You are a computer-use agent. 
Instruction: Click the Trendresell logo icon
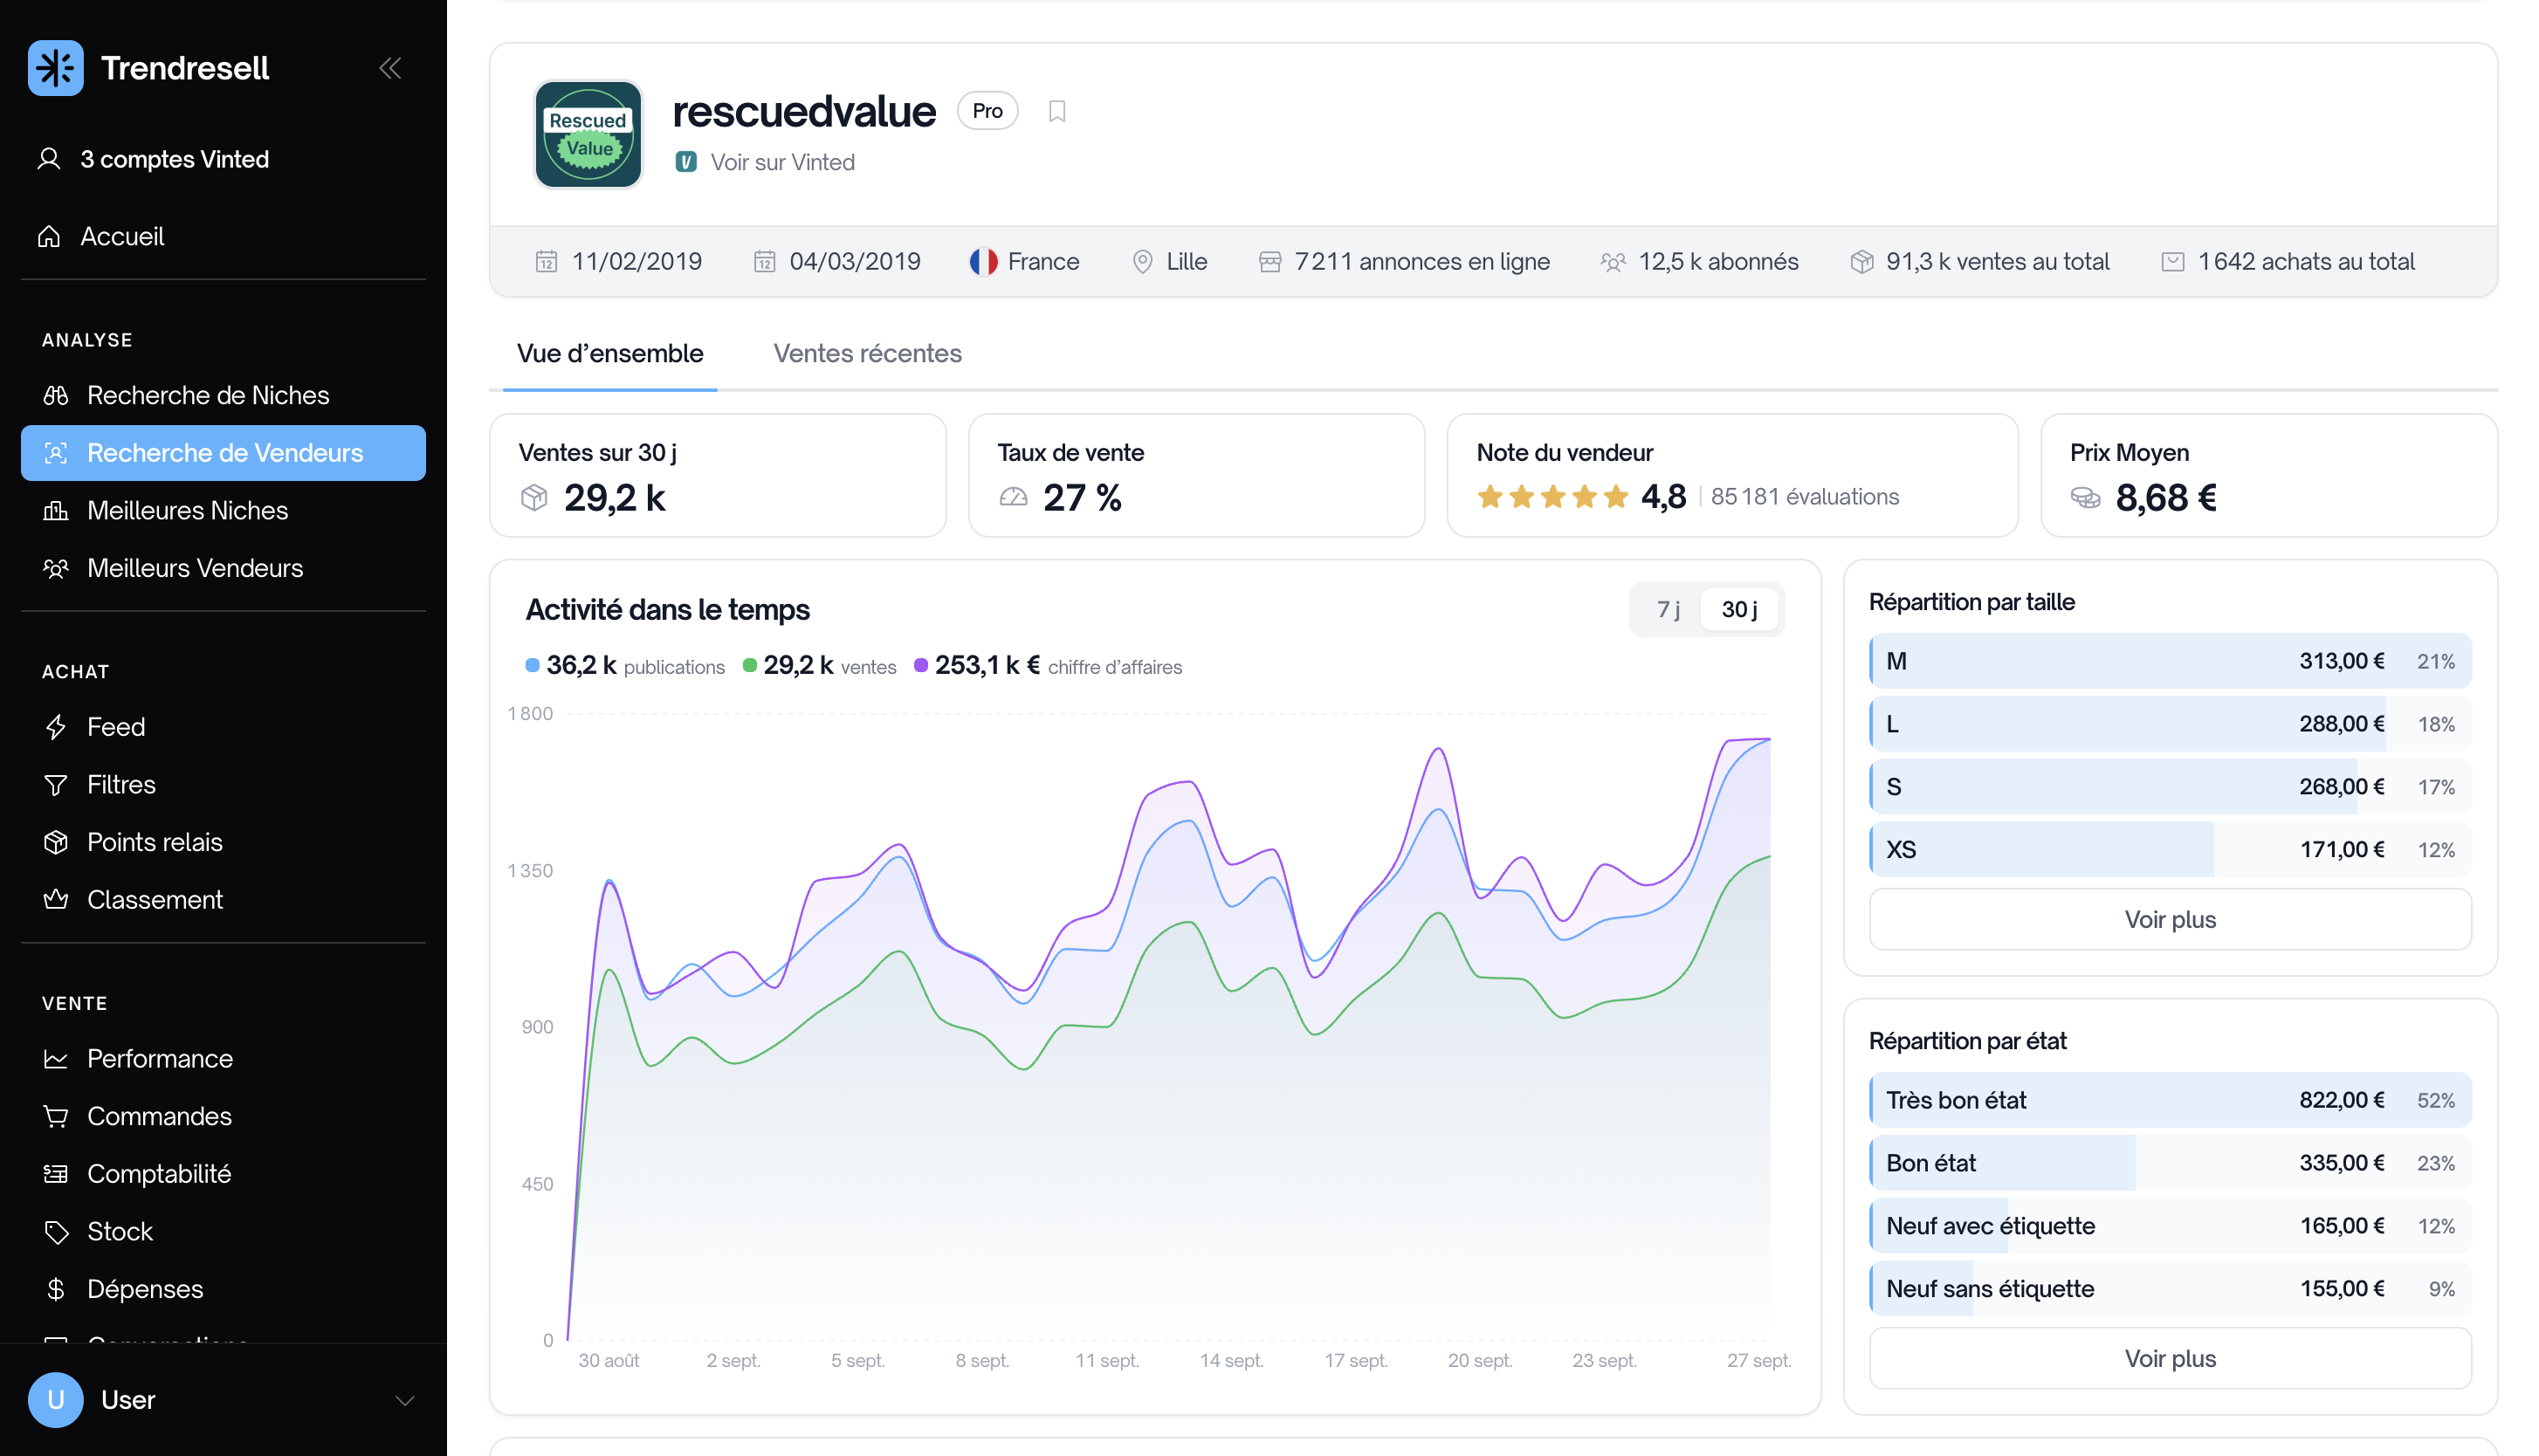click(x=56, y=68)
